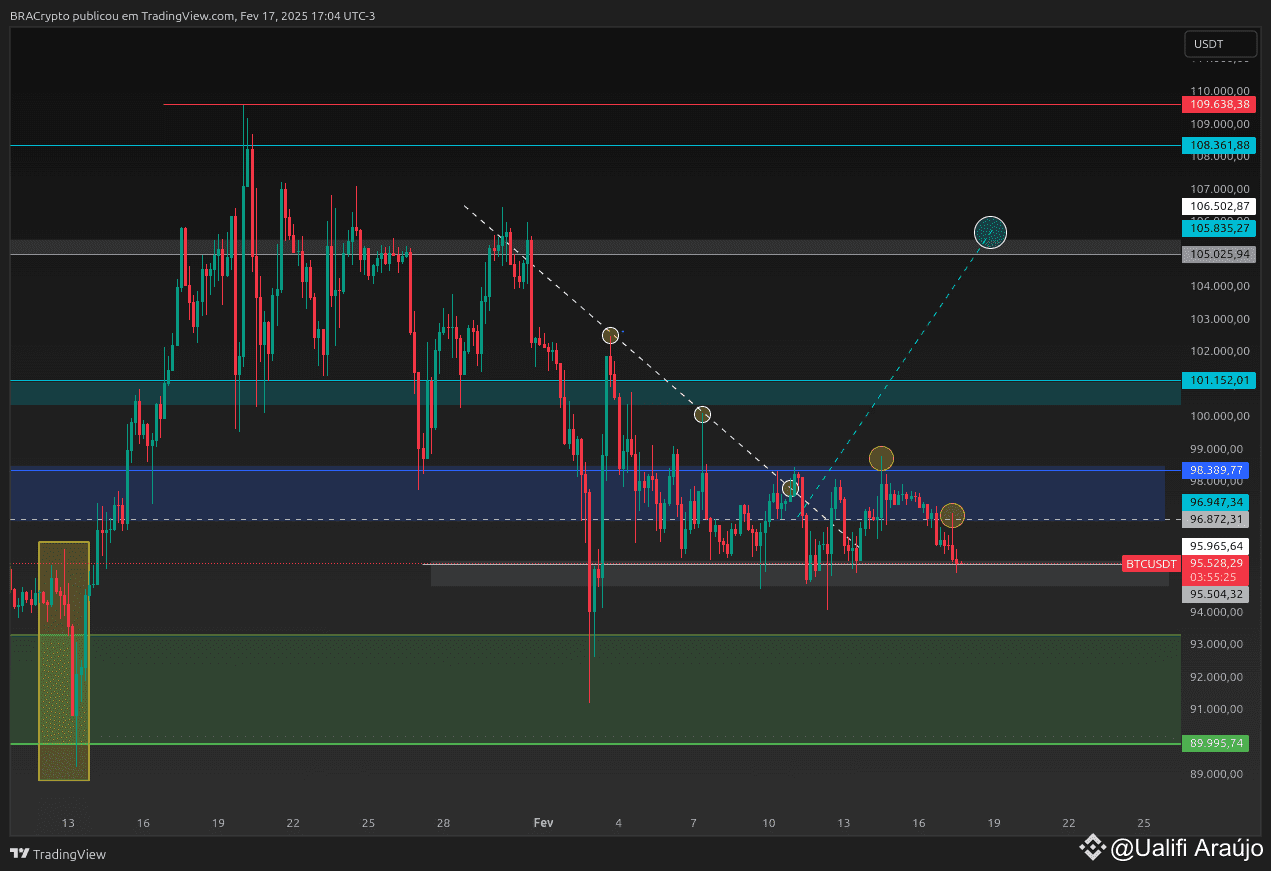
Task: Click the teal 101.152,01 price label
Action: (1217, 380)
